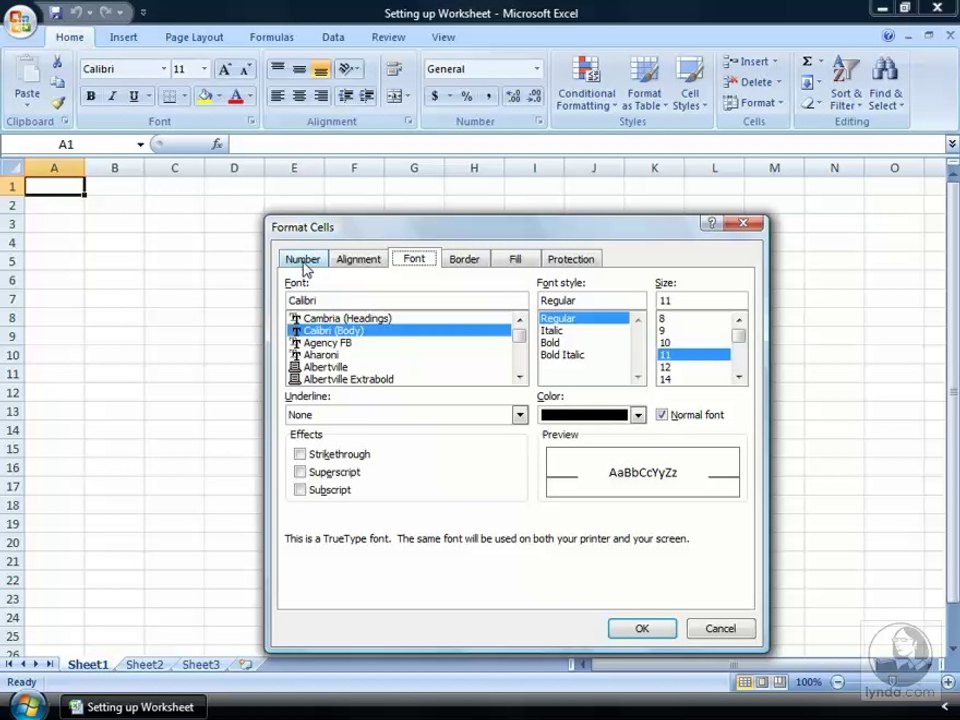960x720 pixels.
Task: Click the Increase Decimal icon
Action: pyautogui.click(x=513, y=96)
